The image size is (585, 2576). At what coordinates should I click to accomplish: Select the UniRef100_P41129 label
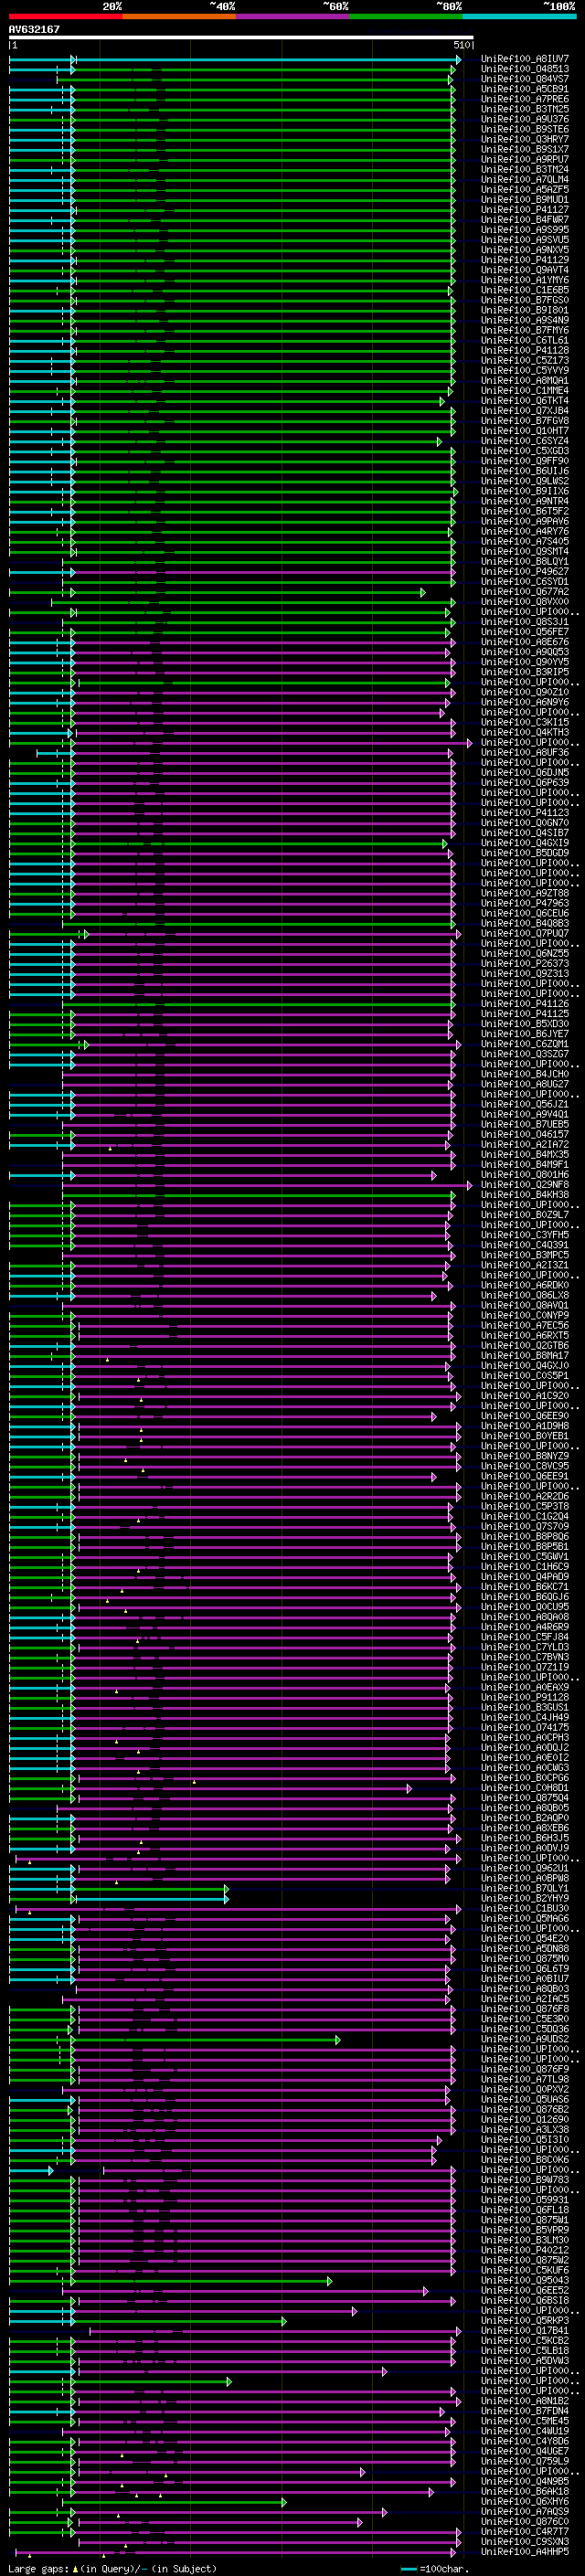point(524,260)
